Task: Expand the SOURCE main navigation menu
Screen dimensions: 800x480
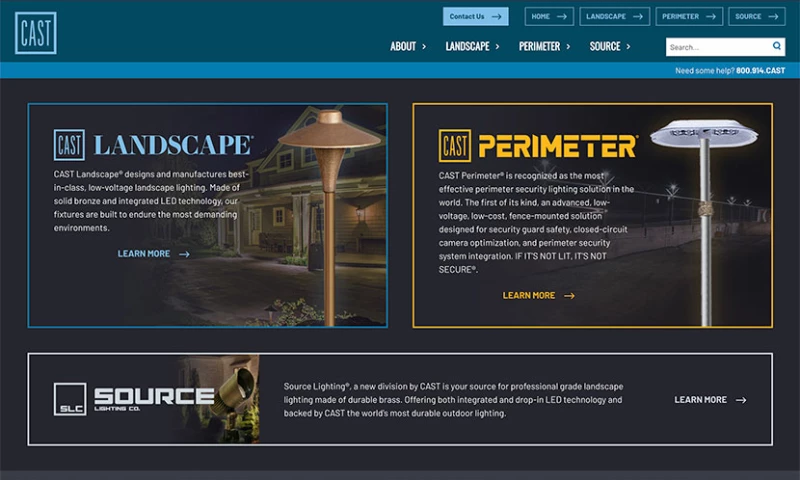Action: (610, 46)
